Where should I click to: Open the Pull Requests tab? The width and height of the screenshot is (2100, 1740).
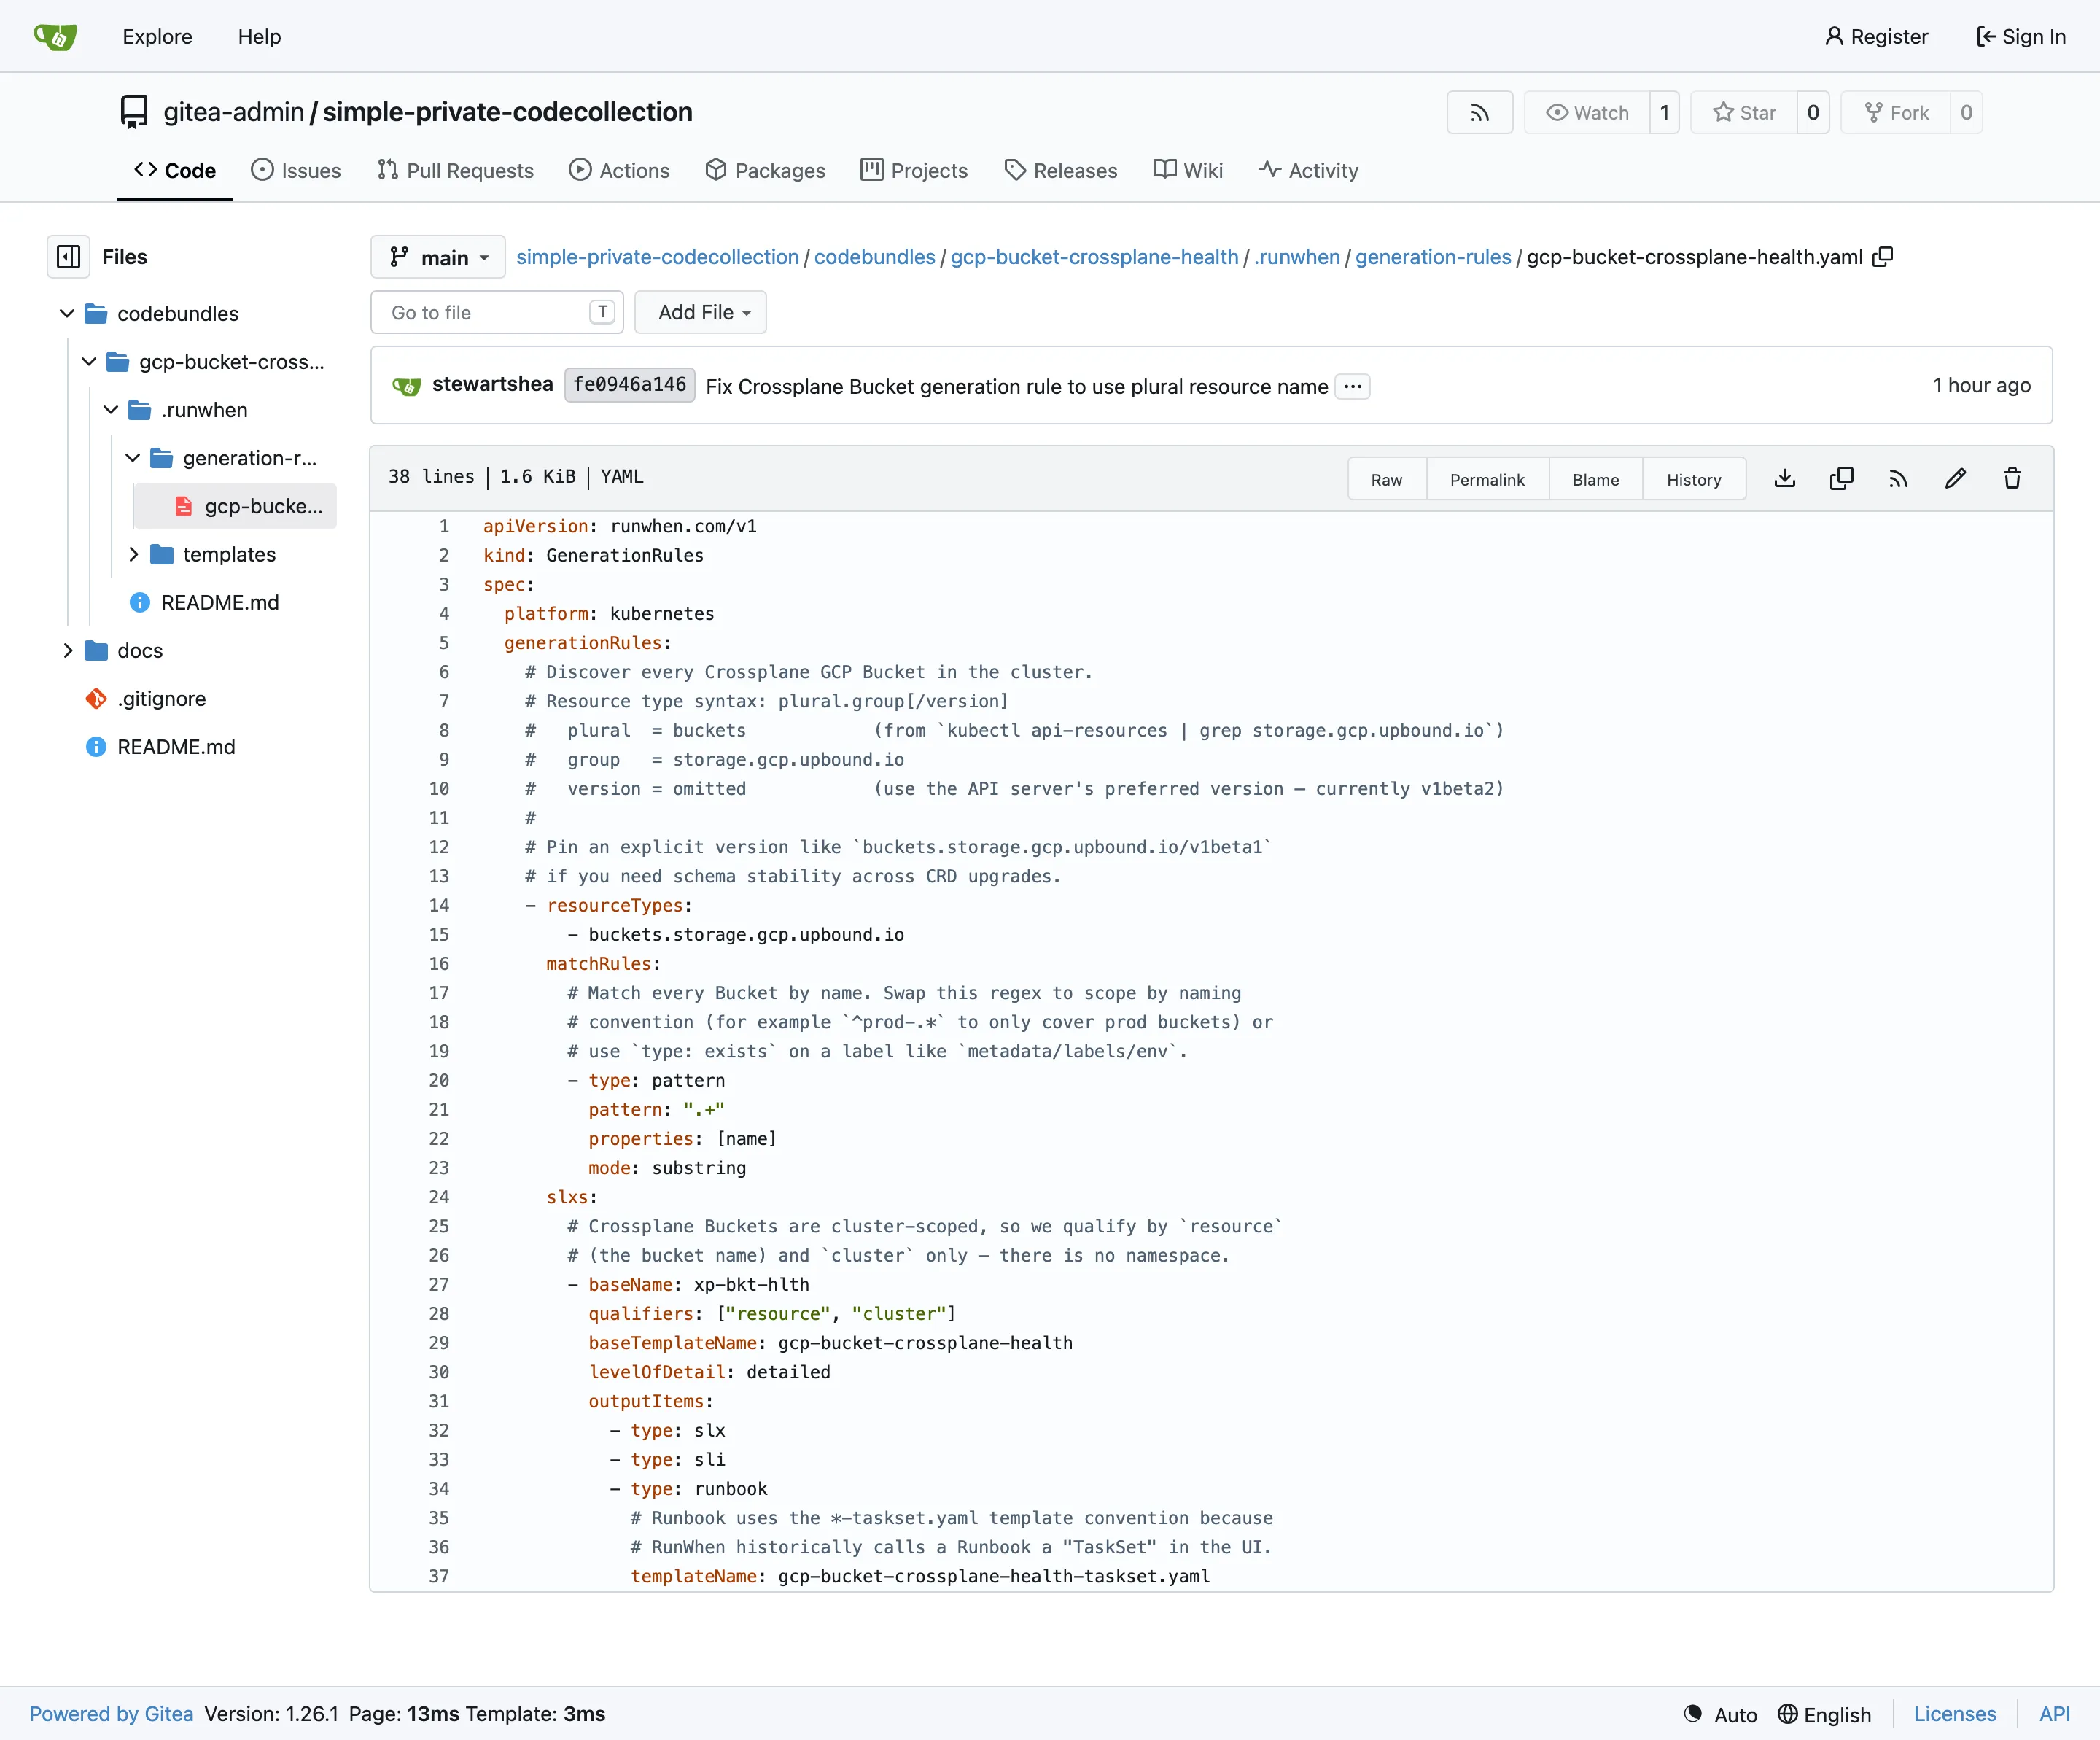tap(455, 171)
